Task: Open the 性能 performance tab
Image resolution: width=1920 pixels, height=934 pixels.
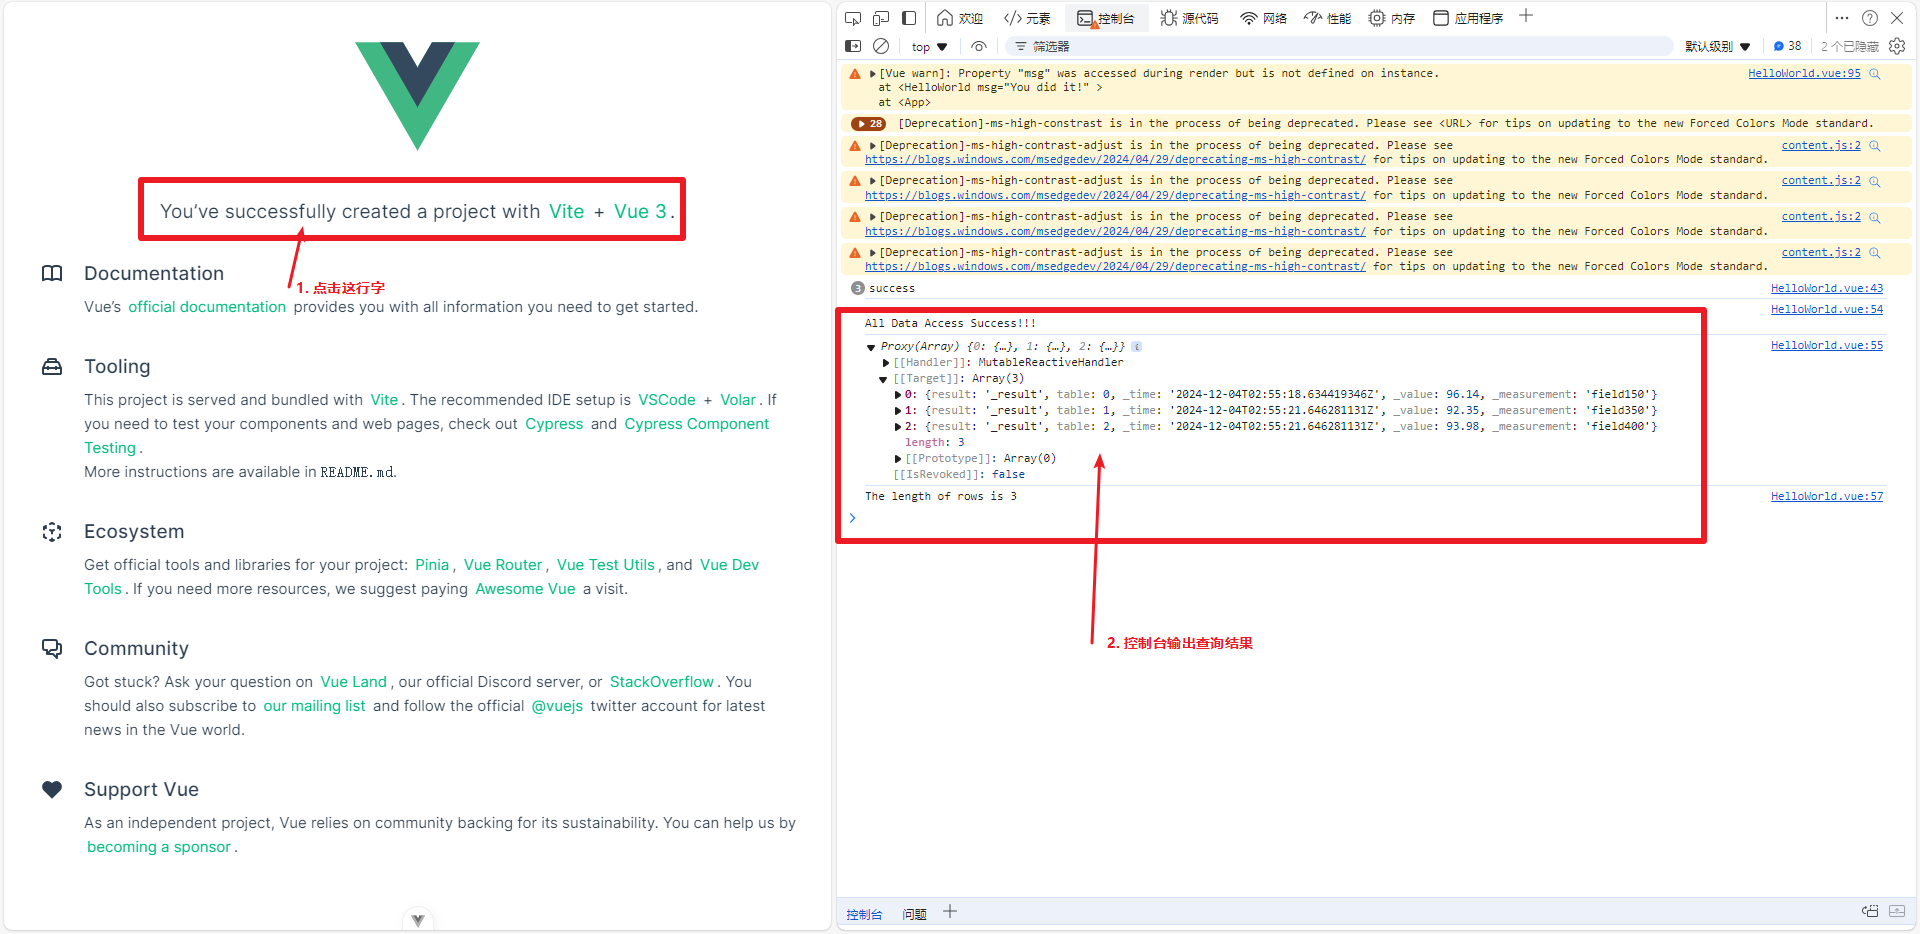Action: [1327, 18]
